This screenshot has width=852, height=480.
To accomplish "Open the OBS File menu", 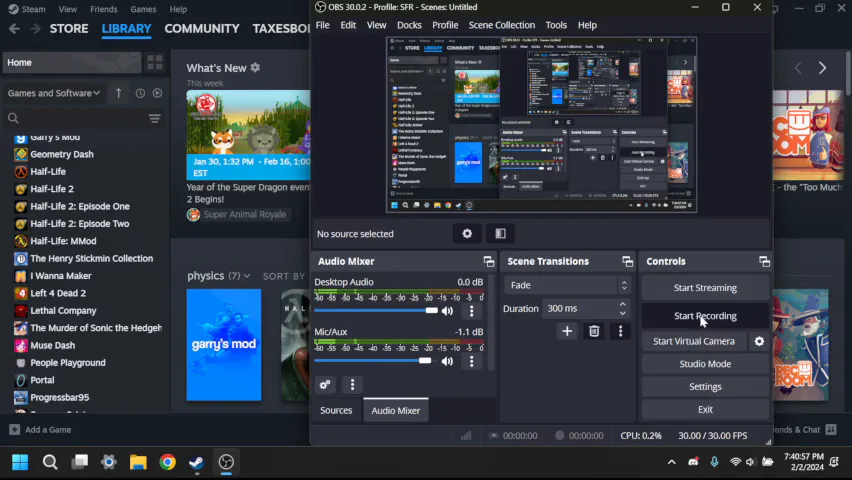I will 322,25.
